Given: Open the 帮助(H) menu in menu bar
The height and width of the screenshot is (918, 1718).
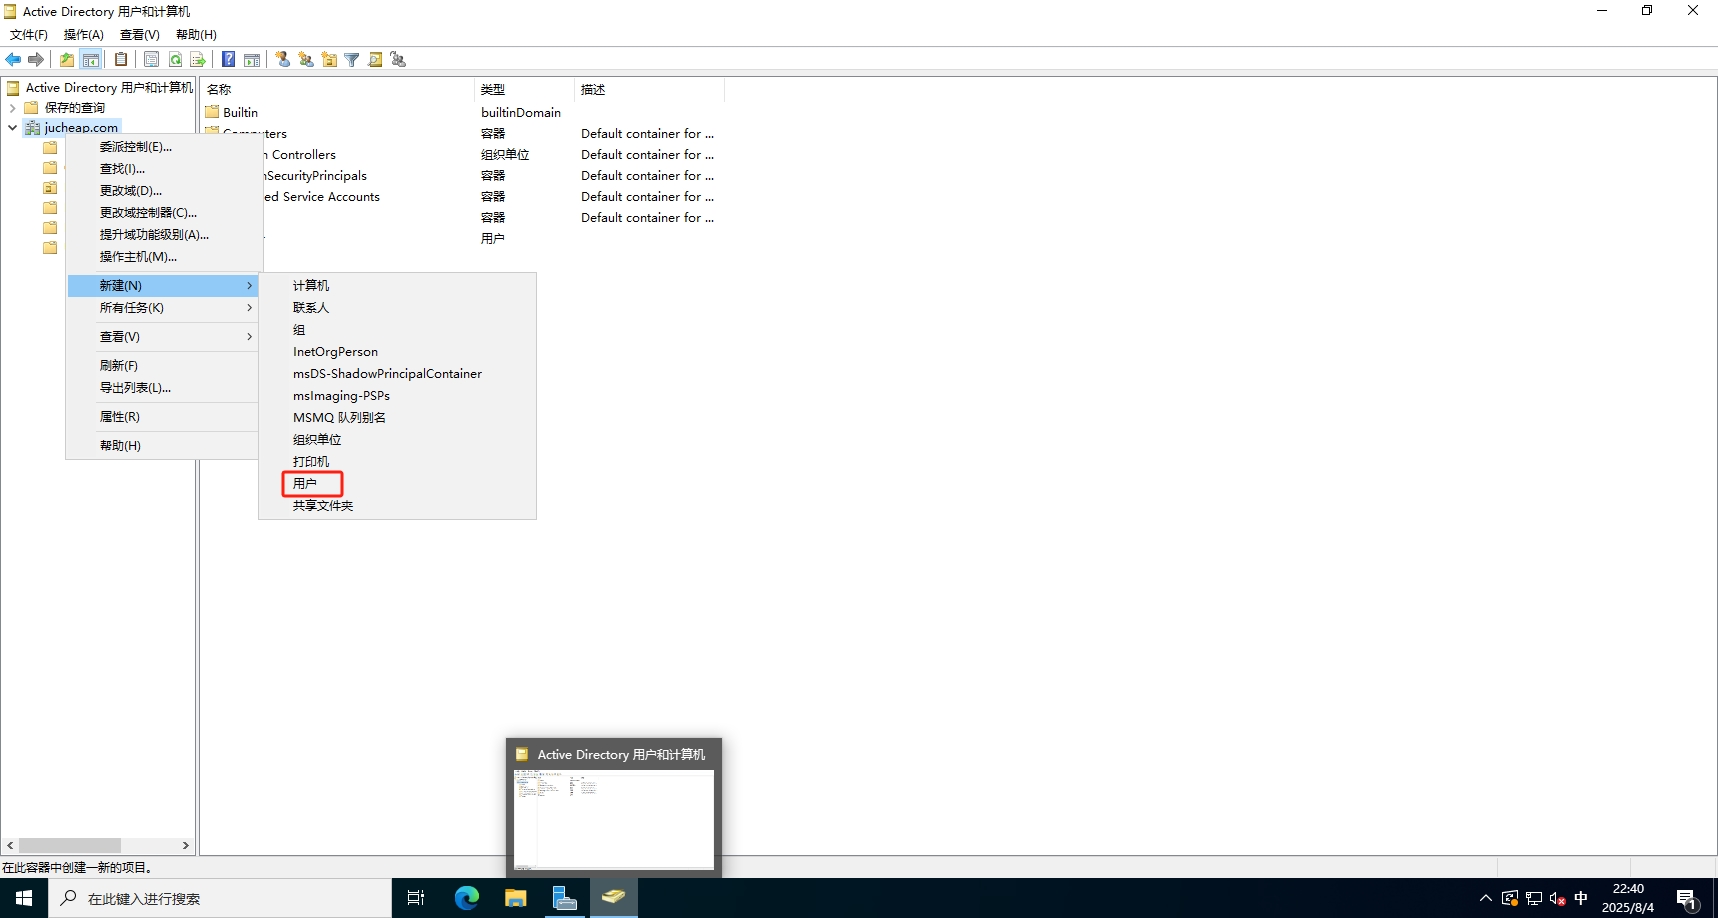Looking at the screenshot, I should click(196, 35).
